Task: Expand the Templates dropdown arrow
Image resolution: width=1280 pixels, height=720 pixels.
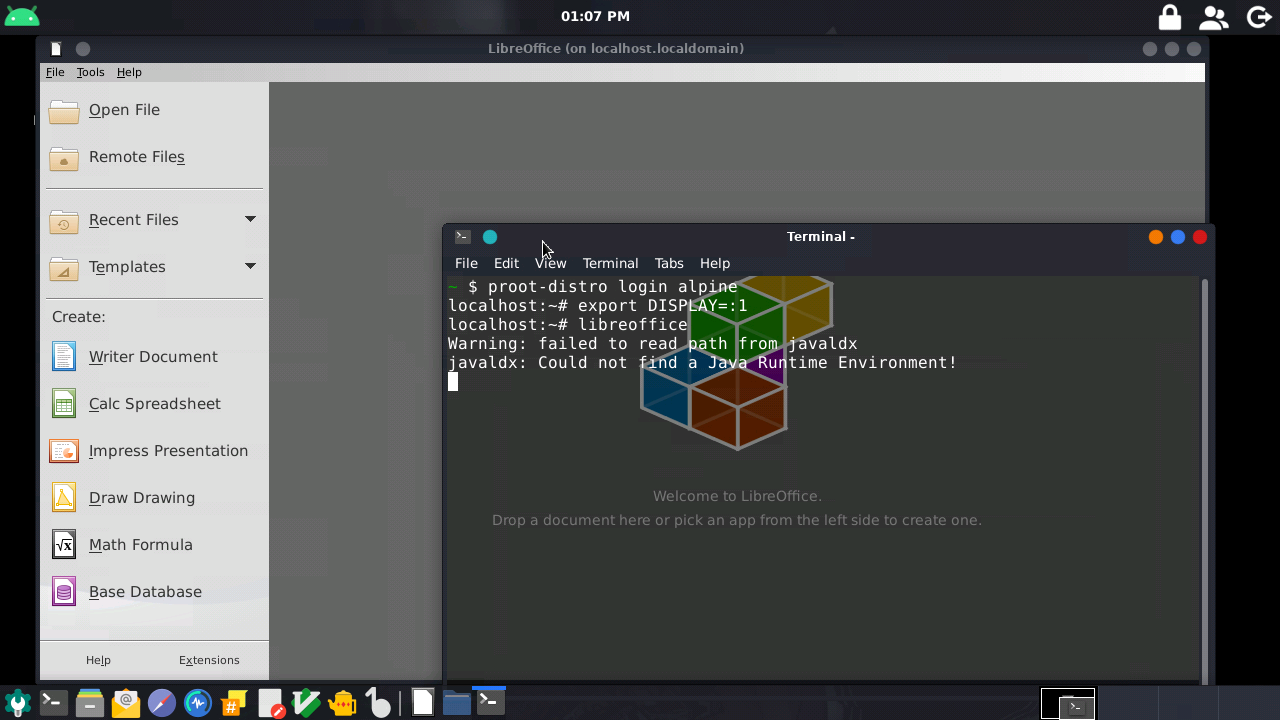Action: coord(250,266)
